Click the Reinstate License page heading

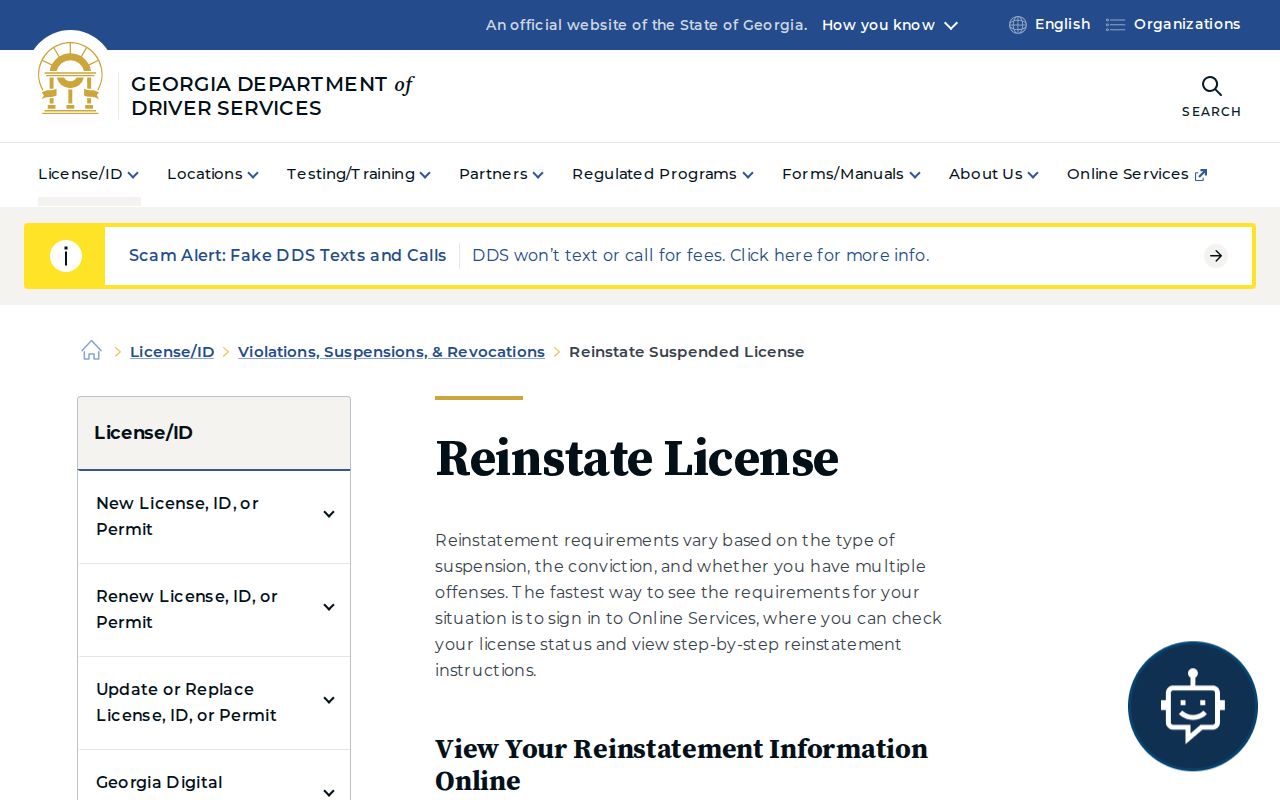tap(637, 458)
